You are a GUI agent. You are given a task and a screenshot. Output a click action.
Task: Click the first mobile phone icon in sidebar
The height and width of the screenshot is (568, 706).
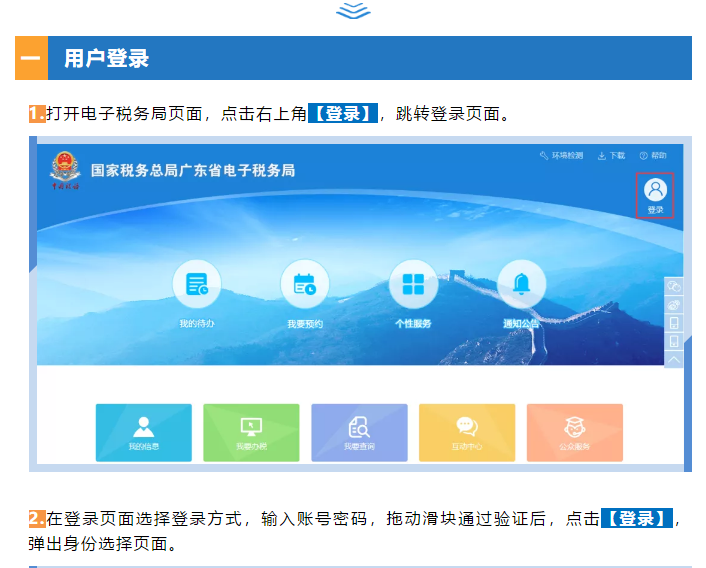(x=674, y=323)
